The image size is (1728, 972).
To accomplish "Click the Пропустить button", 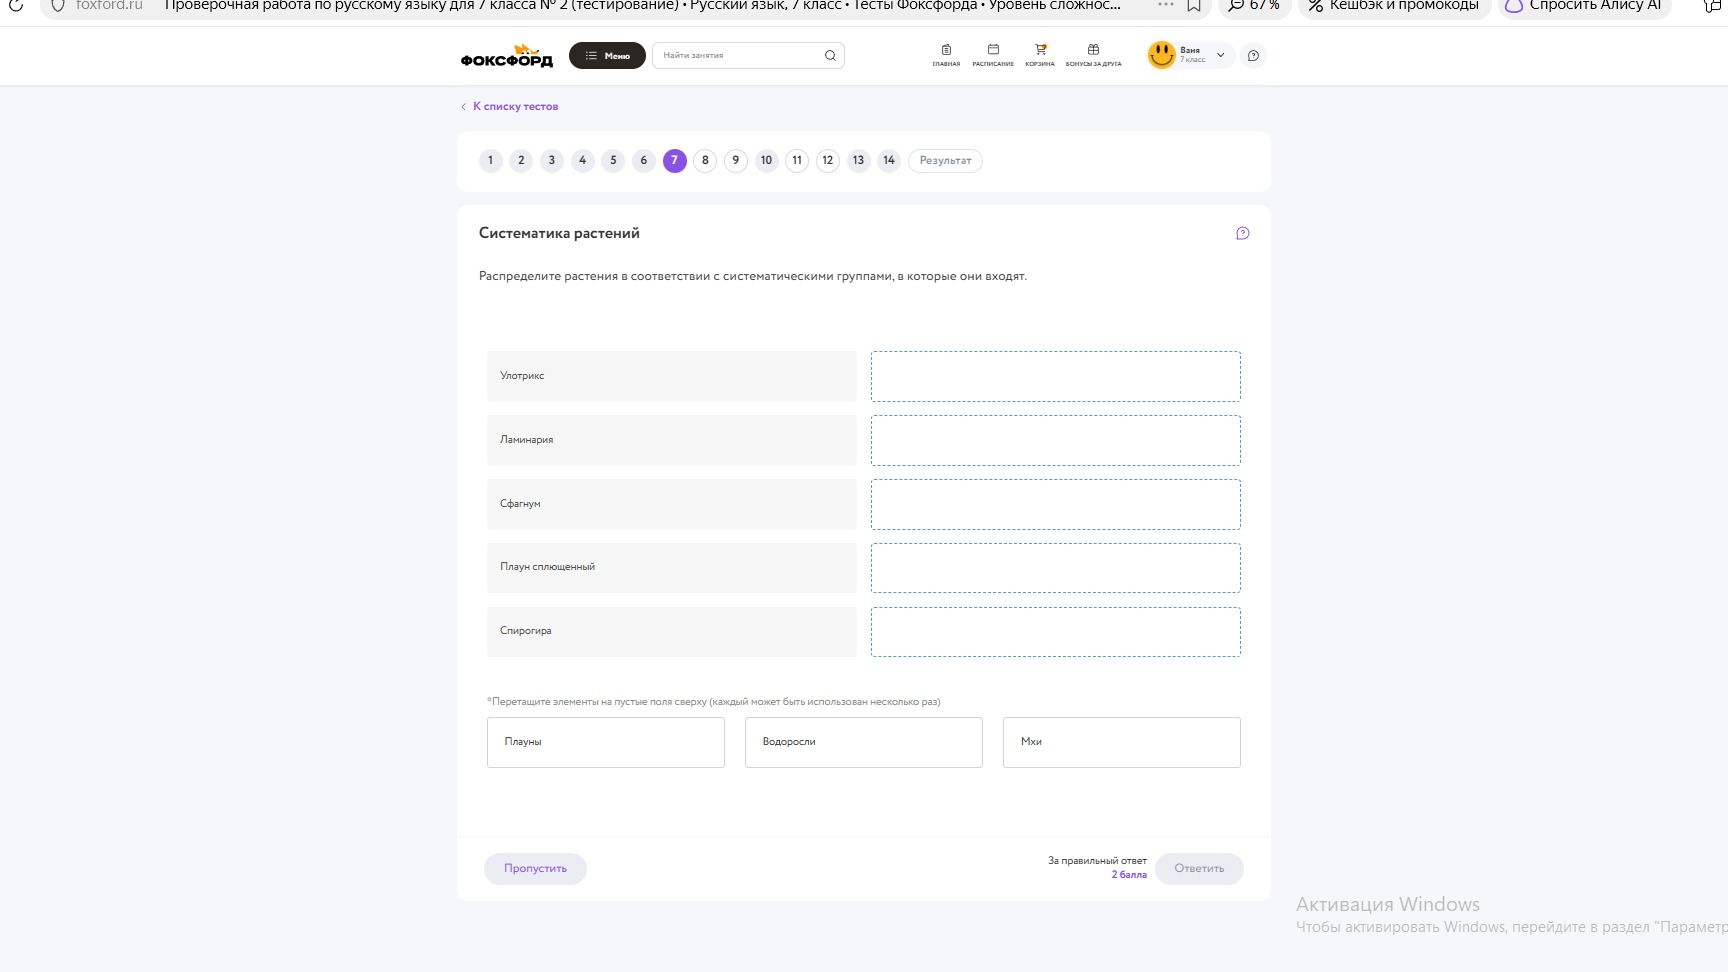I will [535, 868].
